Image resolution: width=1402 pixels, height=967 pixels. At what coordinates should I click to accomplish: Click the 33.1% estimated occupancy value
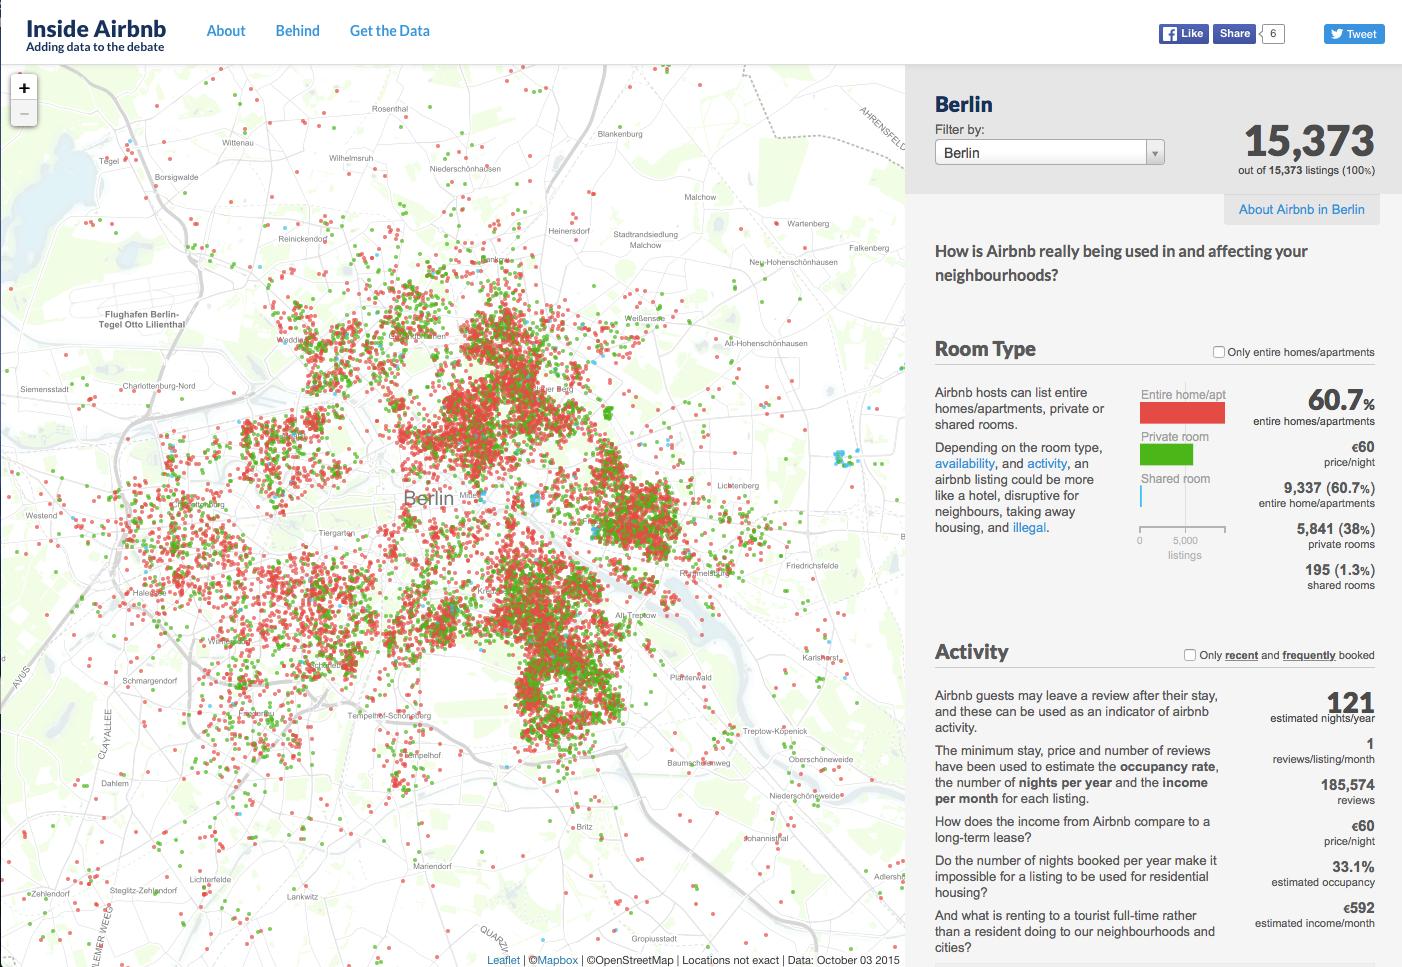coord(1353,867)
